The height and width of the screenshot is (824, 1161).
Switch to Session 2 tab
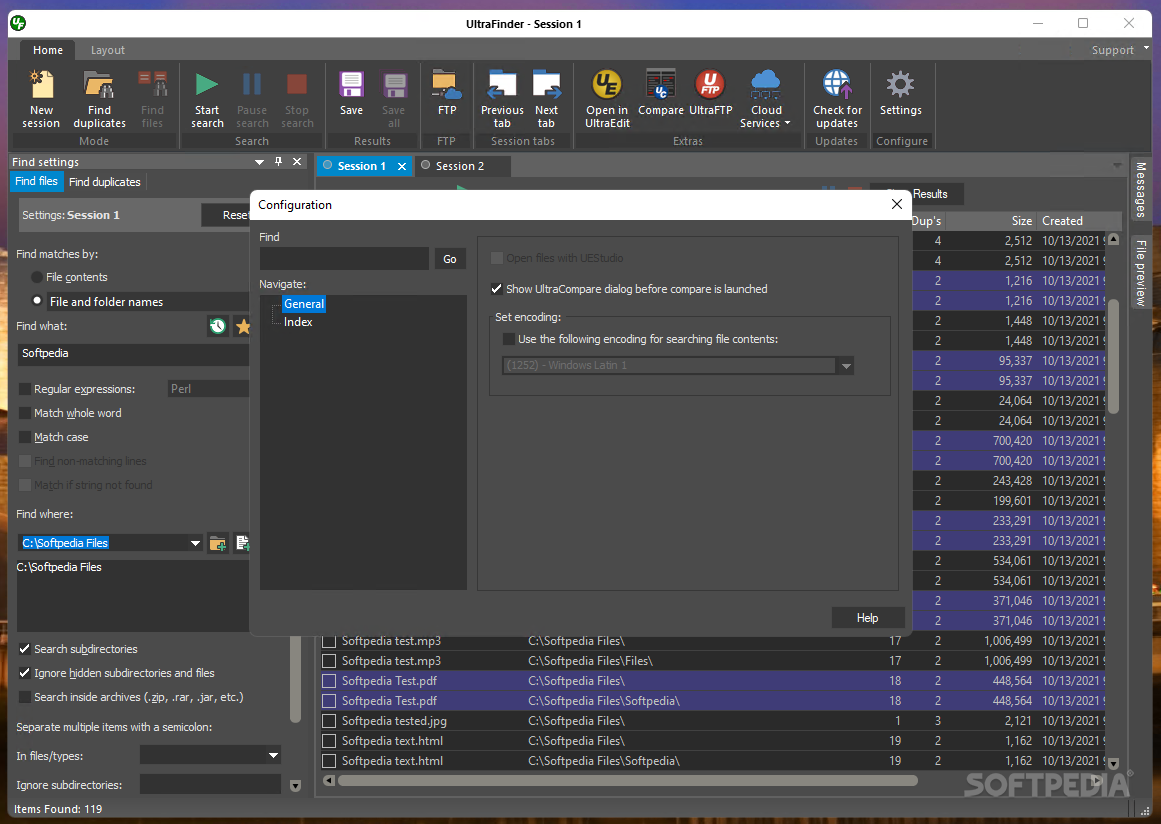pos(460,166)
